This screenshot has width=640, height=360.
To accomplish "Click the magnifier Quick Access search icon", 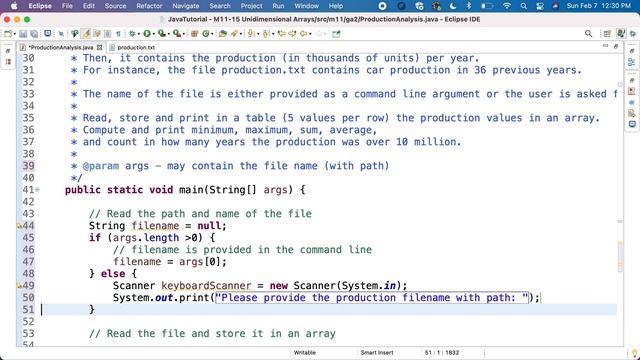I will [588, 34].
